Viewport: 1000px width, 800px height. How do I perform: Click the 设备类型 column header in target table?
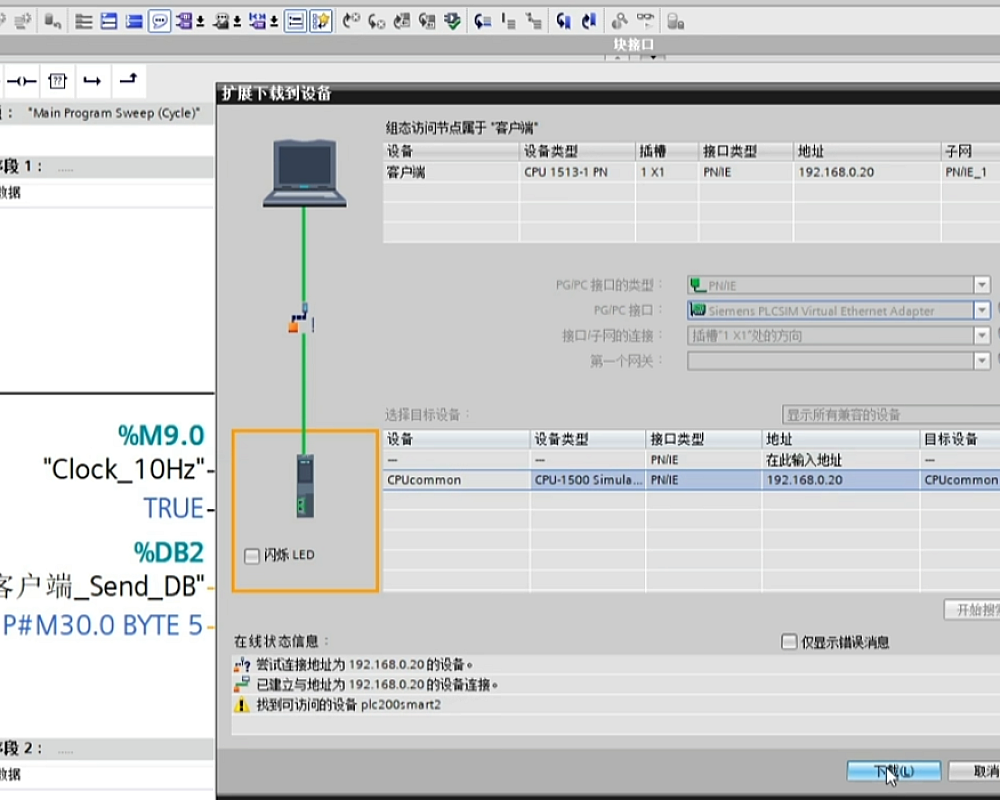pyautogui.click(x=587, y=439)
